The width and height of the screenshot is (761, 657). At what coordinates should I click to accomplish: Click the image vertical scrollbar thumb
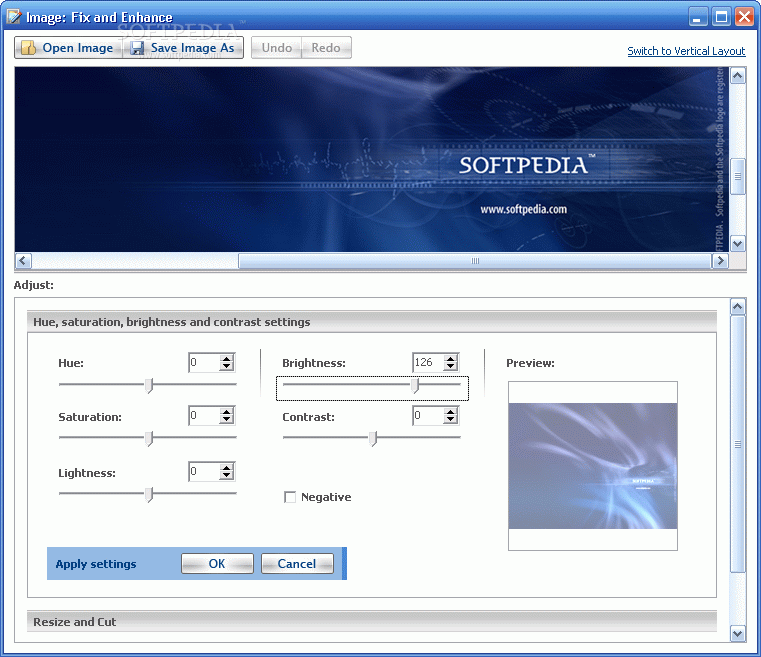pyautogui.click(x=738, y=177)
